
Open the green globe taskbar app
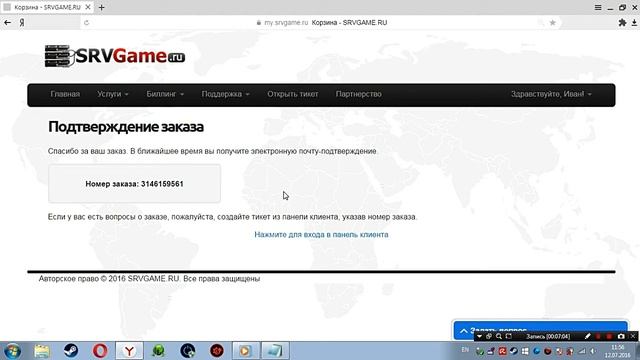pos(158,351)
